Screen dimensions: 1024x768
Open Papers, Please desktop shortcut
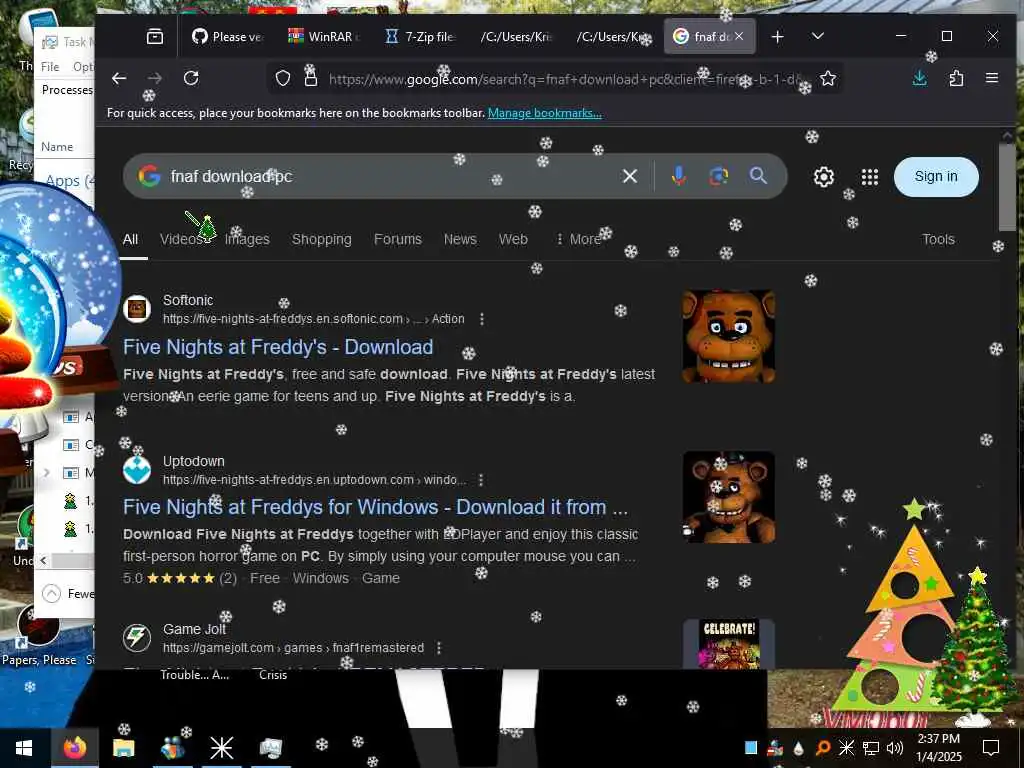39,635
